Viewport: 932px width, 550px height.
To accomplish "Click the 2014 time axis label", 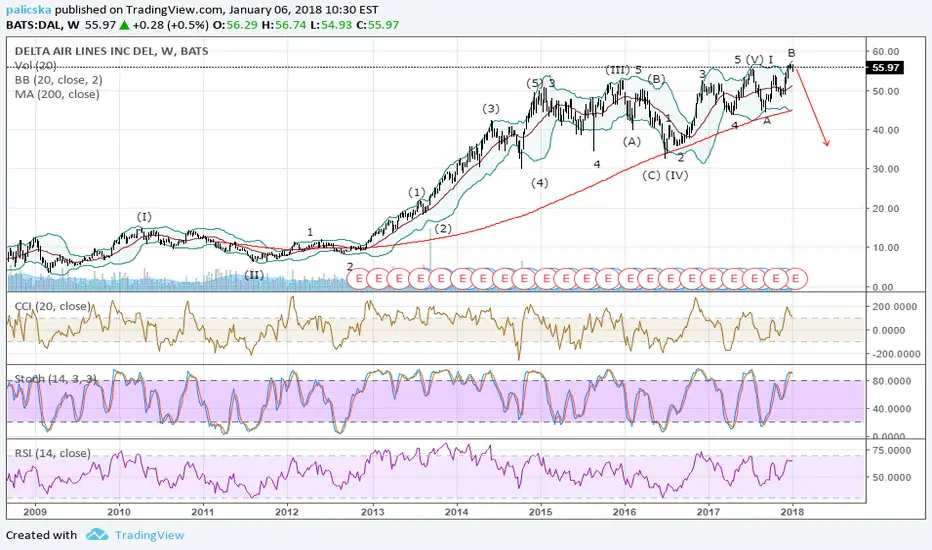I will click(456, 511).
